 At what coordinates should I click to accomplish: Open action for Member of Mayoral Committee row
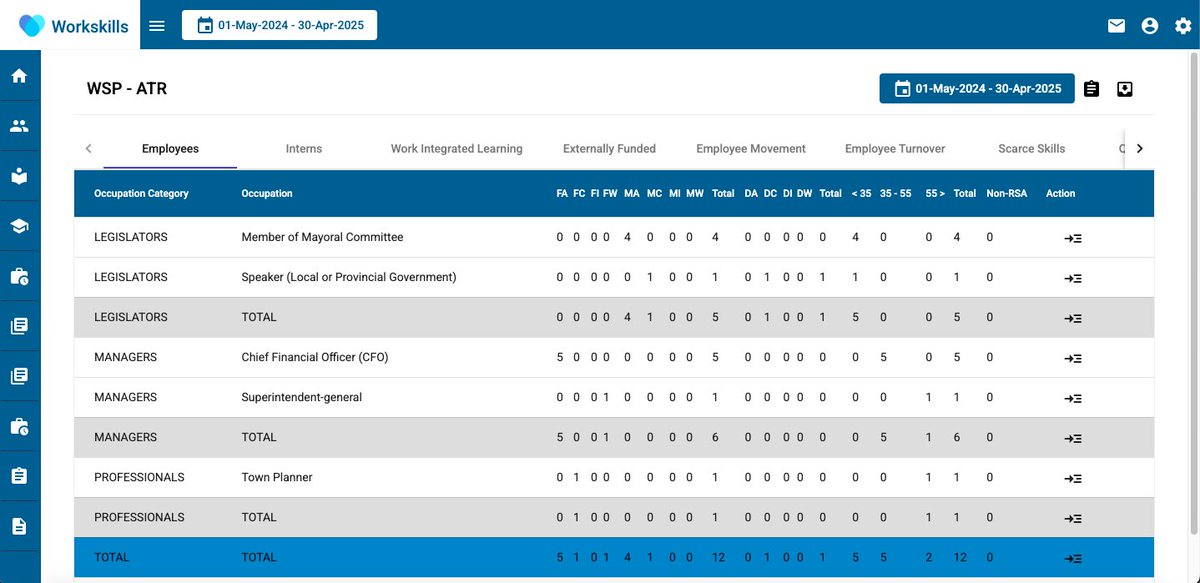click(1073, 238)
